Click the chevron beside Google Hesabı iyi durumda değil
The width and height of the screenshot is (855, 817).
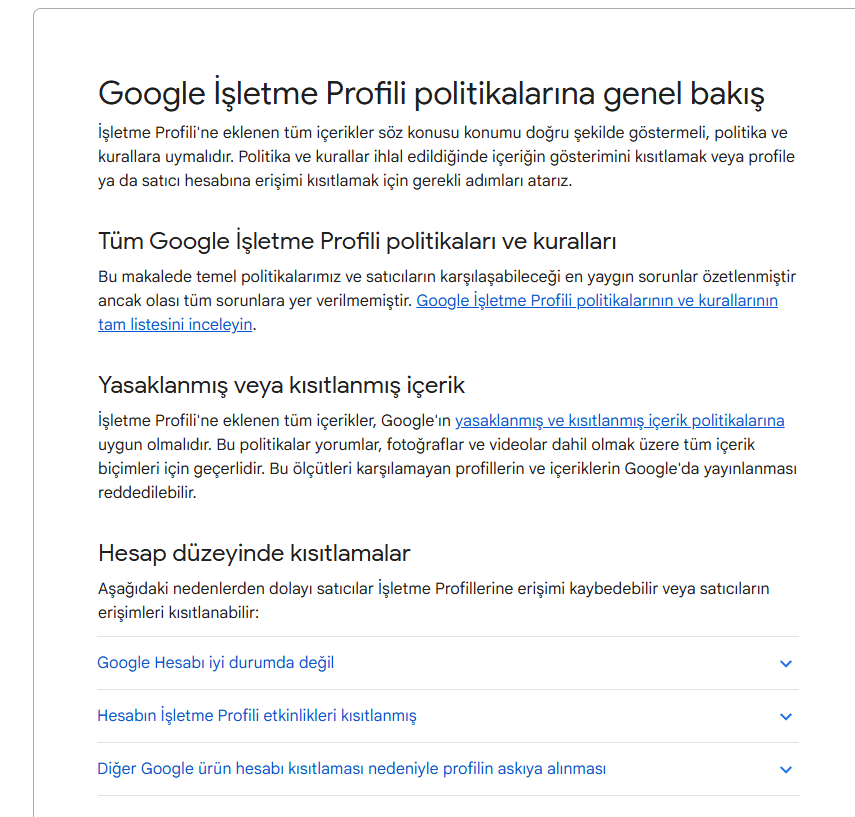[x=785, y=663]
